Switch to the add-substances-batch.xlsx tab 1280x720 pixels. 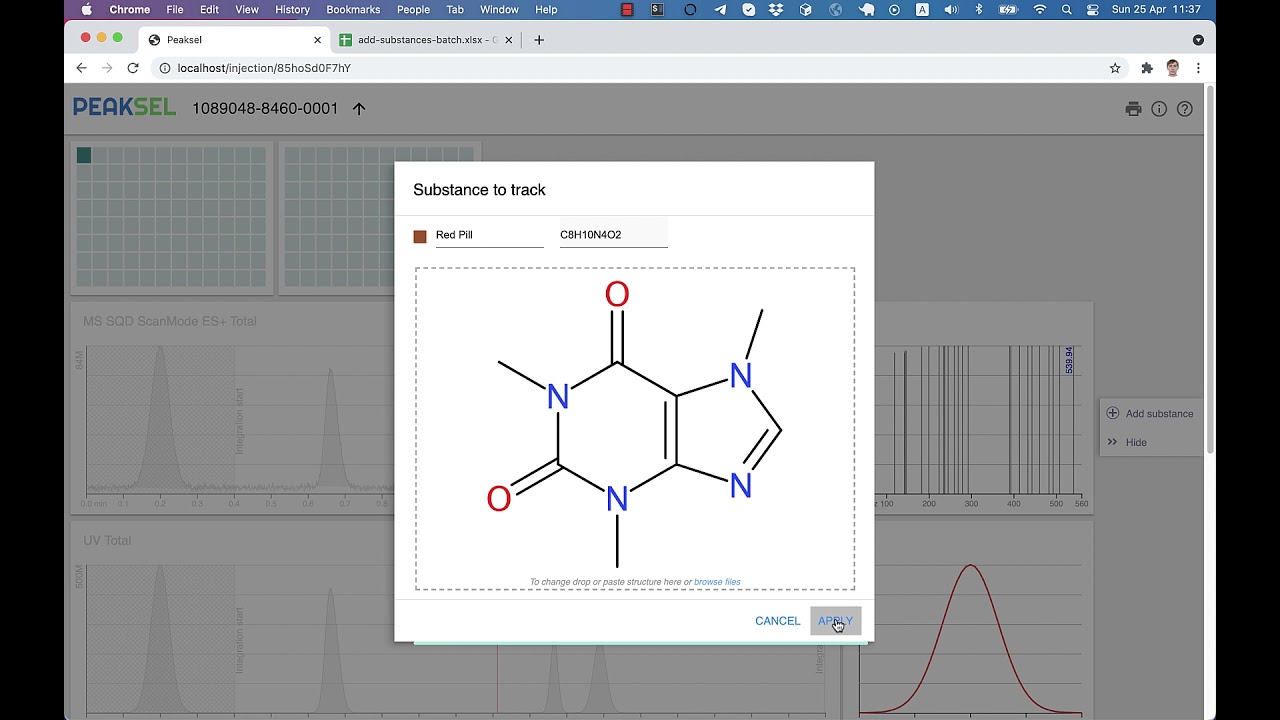[426, 40]
